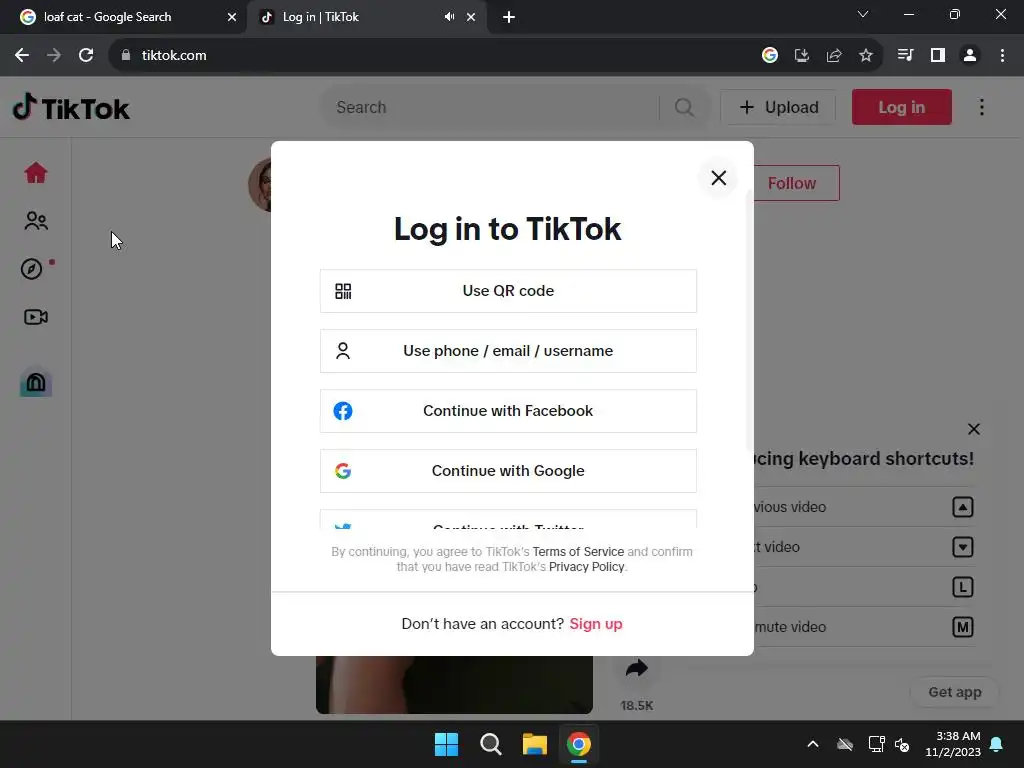View site info lock icon

coord(126,56)
